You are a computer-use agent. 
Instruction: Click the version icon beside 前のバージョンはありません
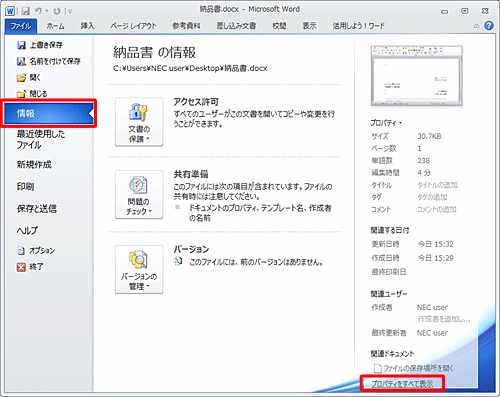coord(178,261)
